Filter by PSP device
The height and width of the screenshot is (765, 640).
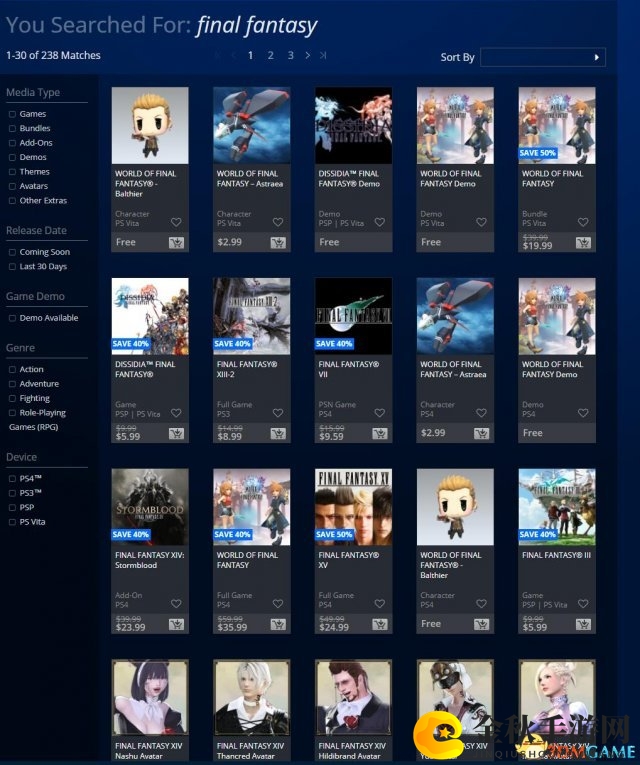coord(13,507)
